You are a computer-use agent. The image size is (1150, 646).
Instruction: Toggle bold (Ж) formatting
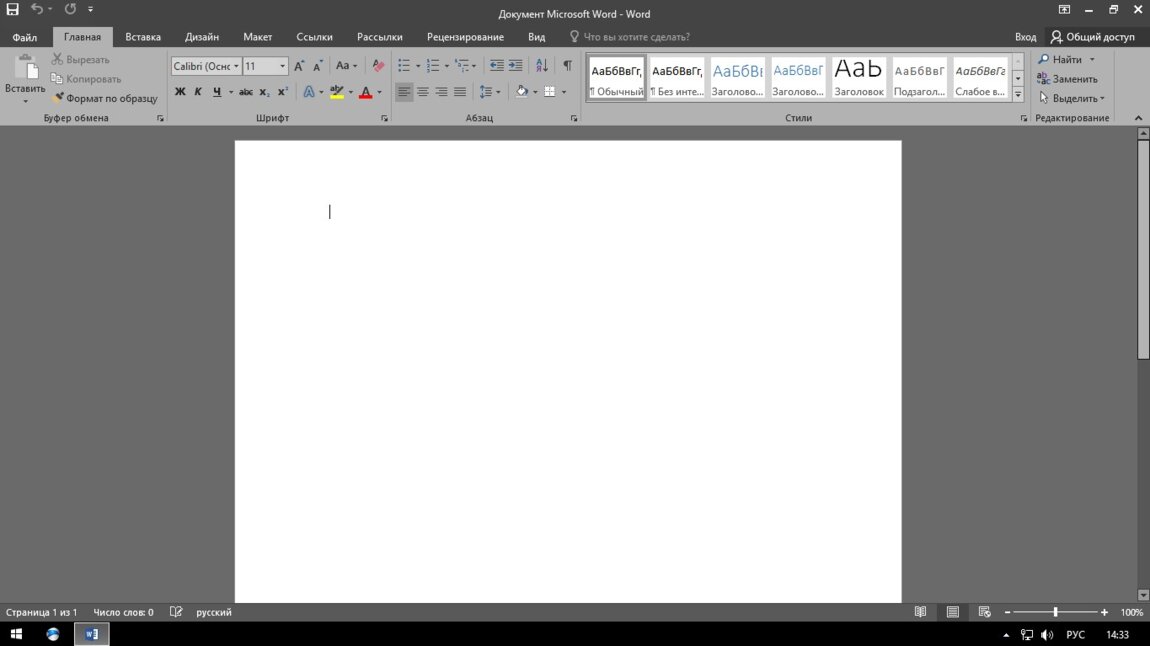click(180, 92)
